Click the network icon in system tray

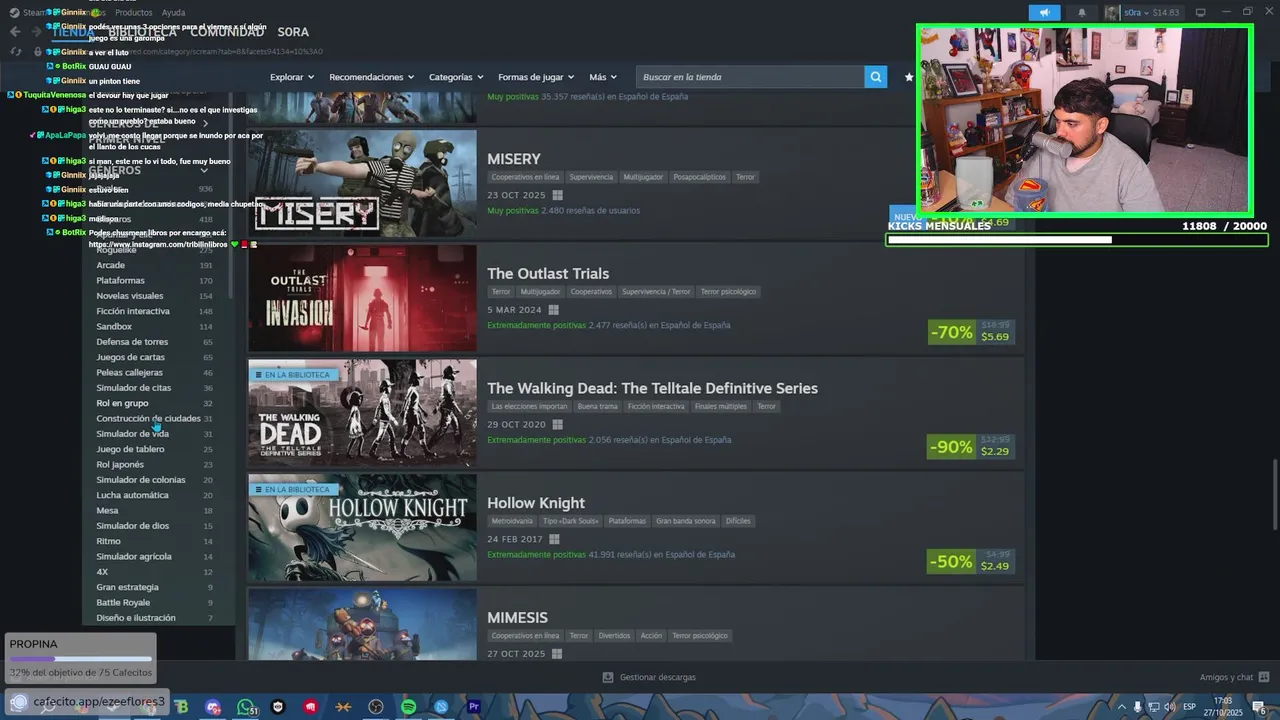tap(1153, 707)
